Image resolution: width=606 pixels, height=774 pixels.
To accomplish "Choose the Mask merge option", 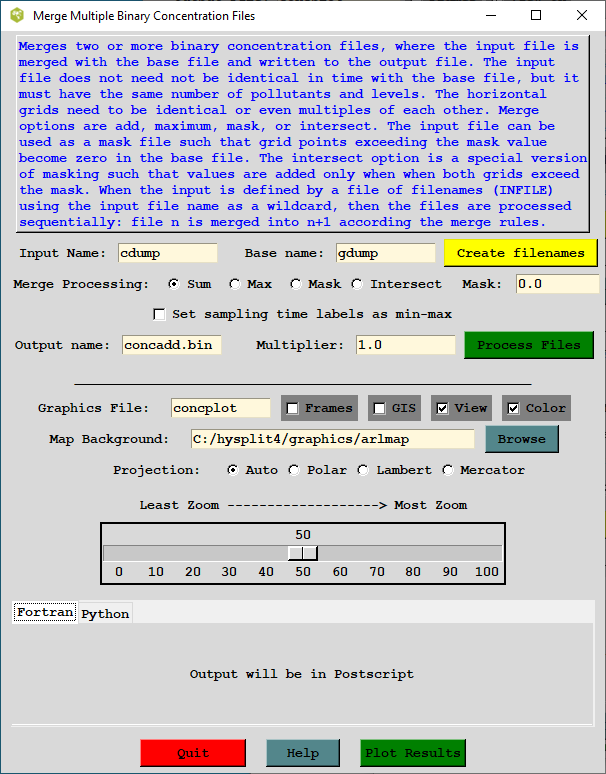I will coord(296,284).
